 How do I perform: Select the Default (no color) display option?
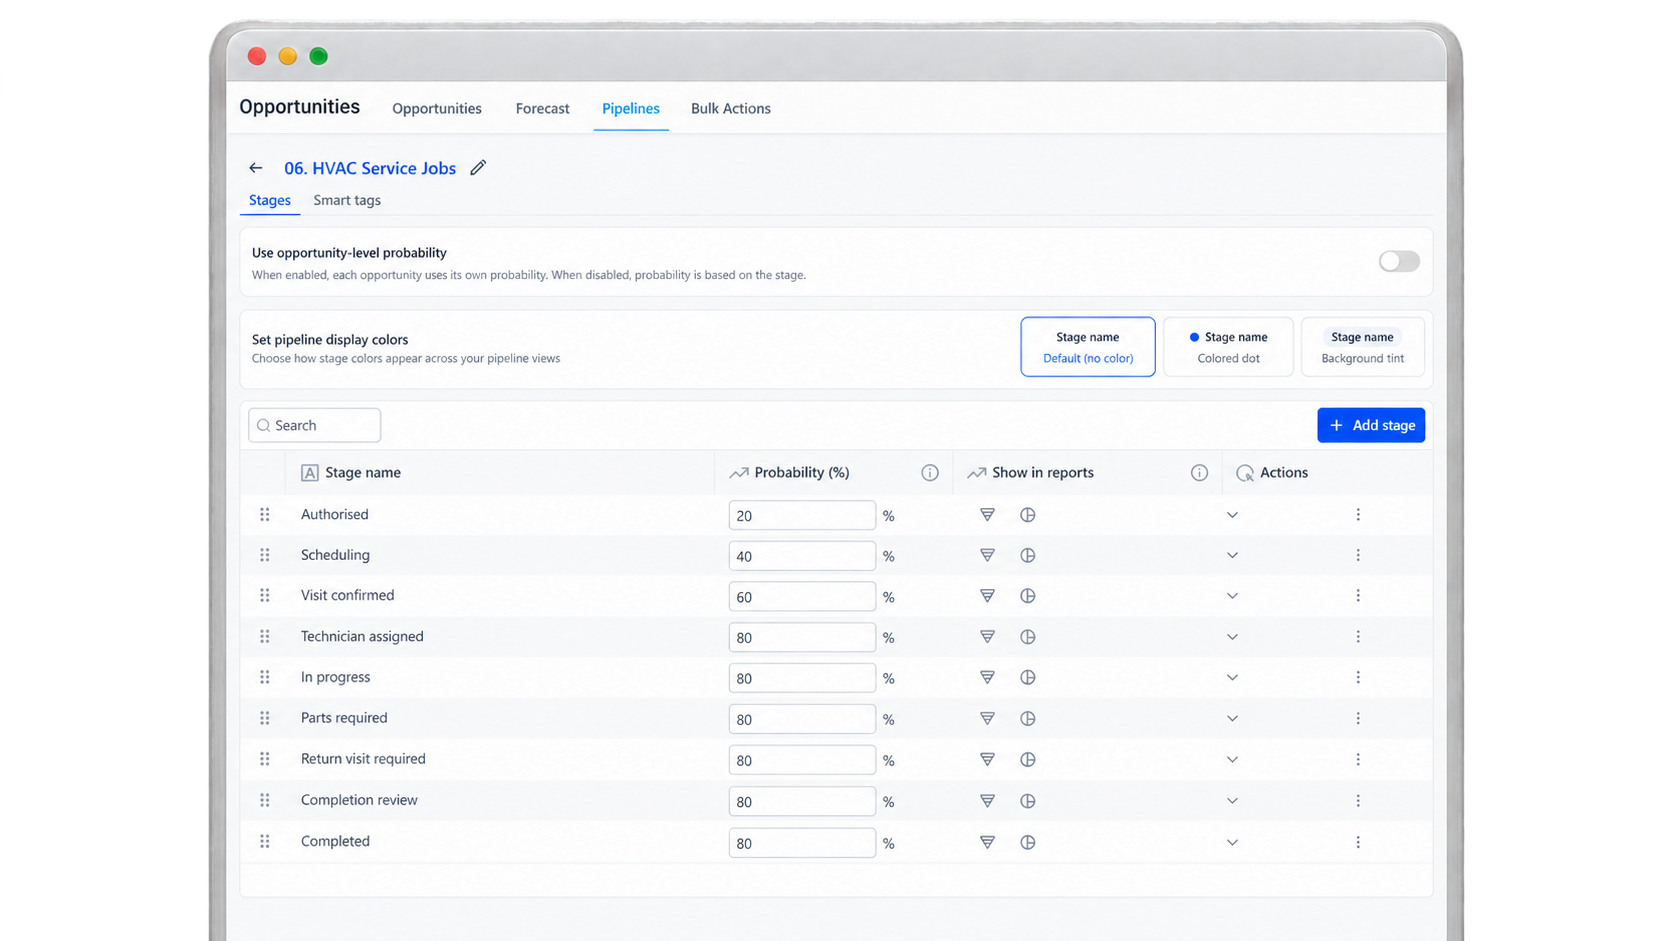[x=1088, y=347]
